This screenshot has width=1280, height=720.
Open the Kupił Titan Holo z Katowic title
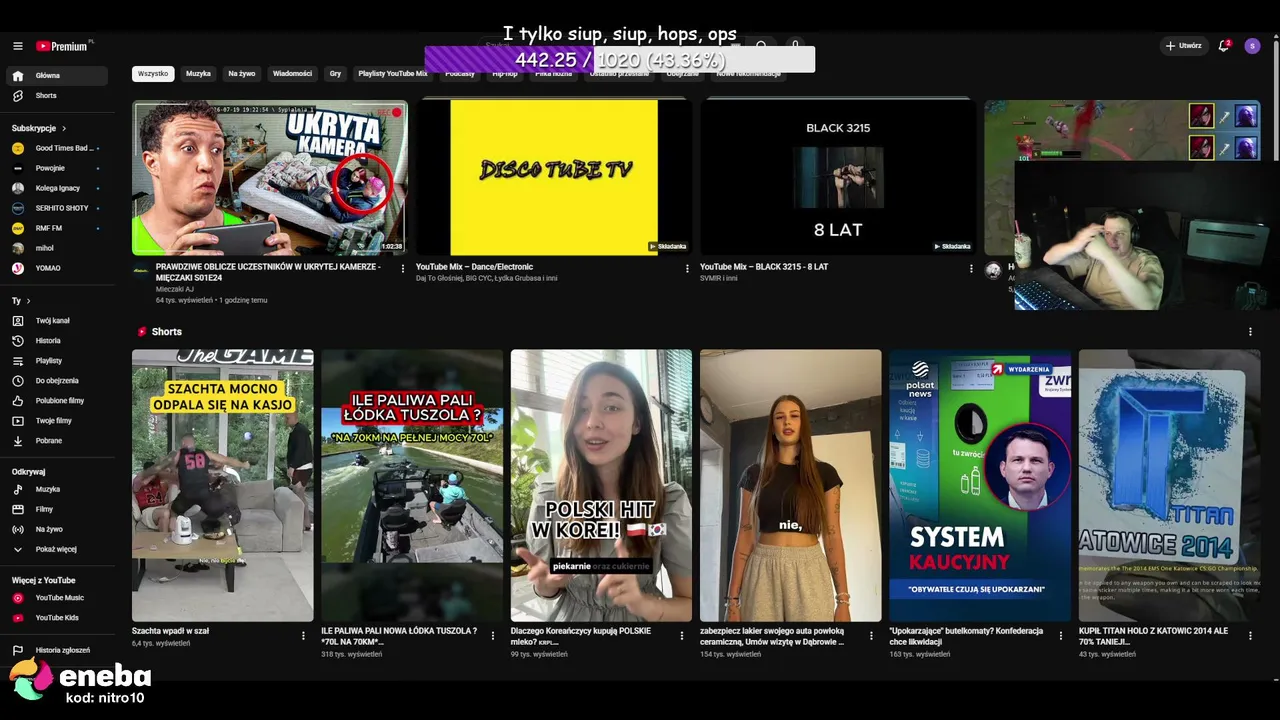pos(1153,636)
